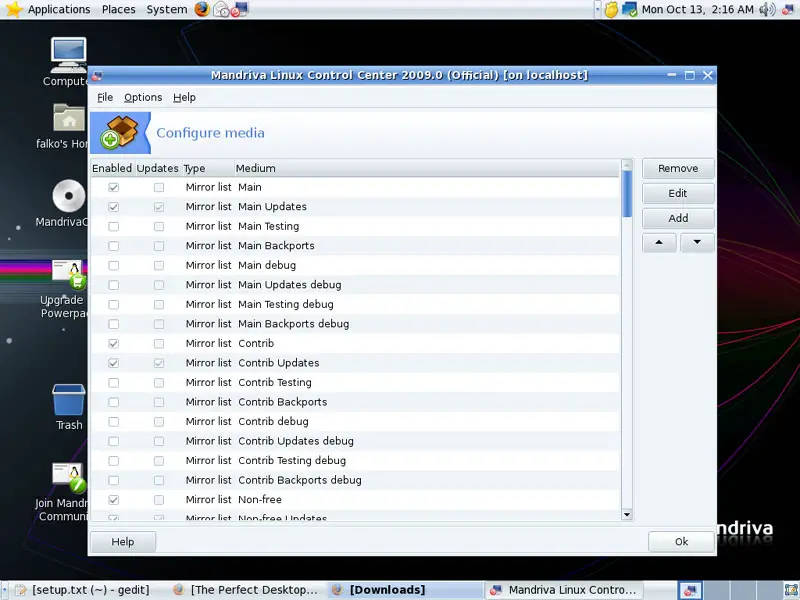Toggle the Updates checkbox for Main
800x600 pixels.
point(159,187)
